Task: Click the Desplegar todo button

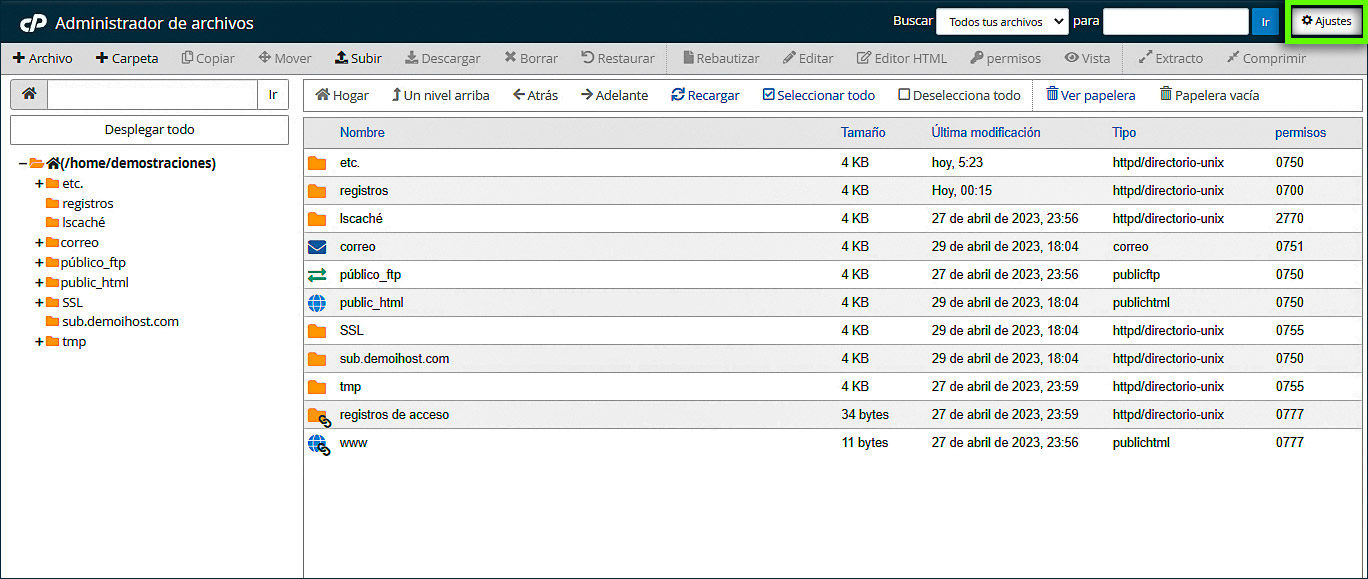Action: coord(149,129)
